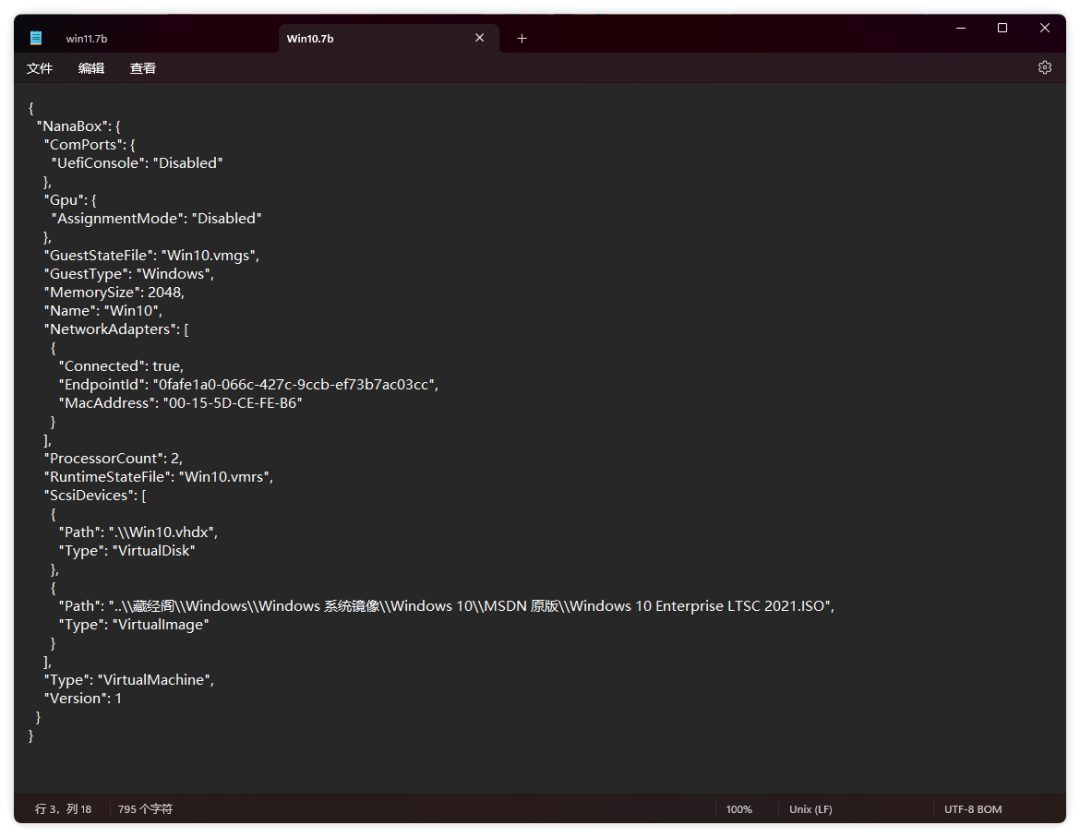1080x837 pixels.
Task: Click line and column indicator 行 3, 列 18
Action: (63, 809)
